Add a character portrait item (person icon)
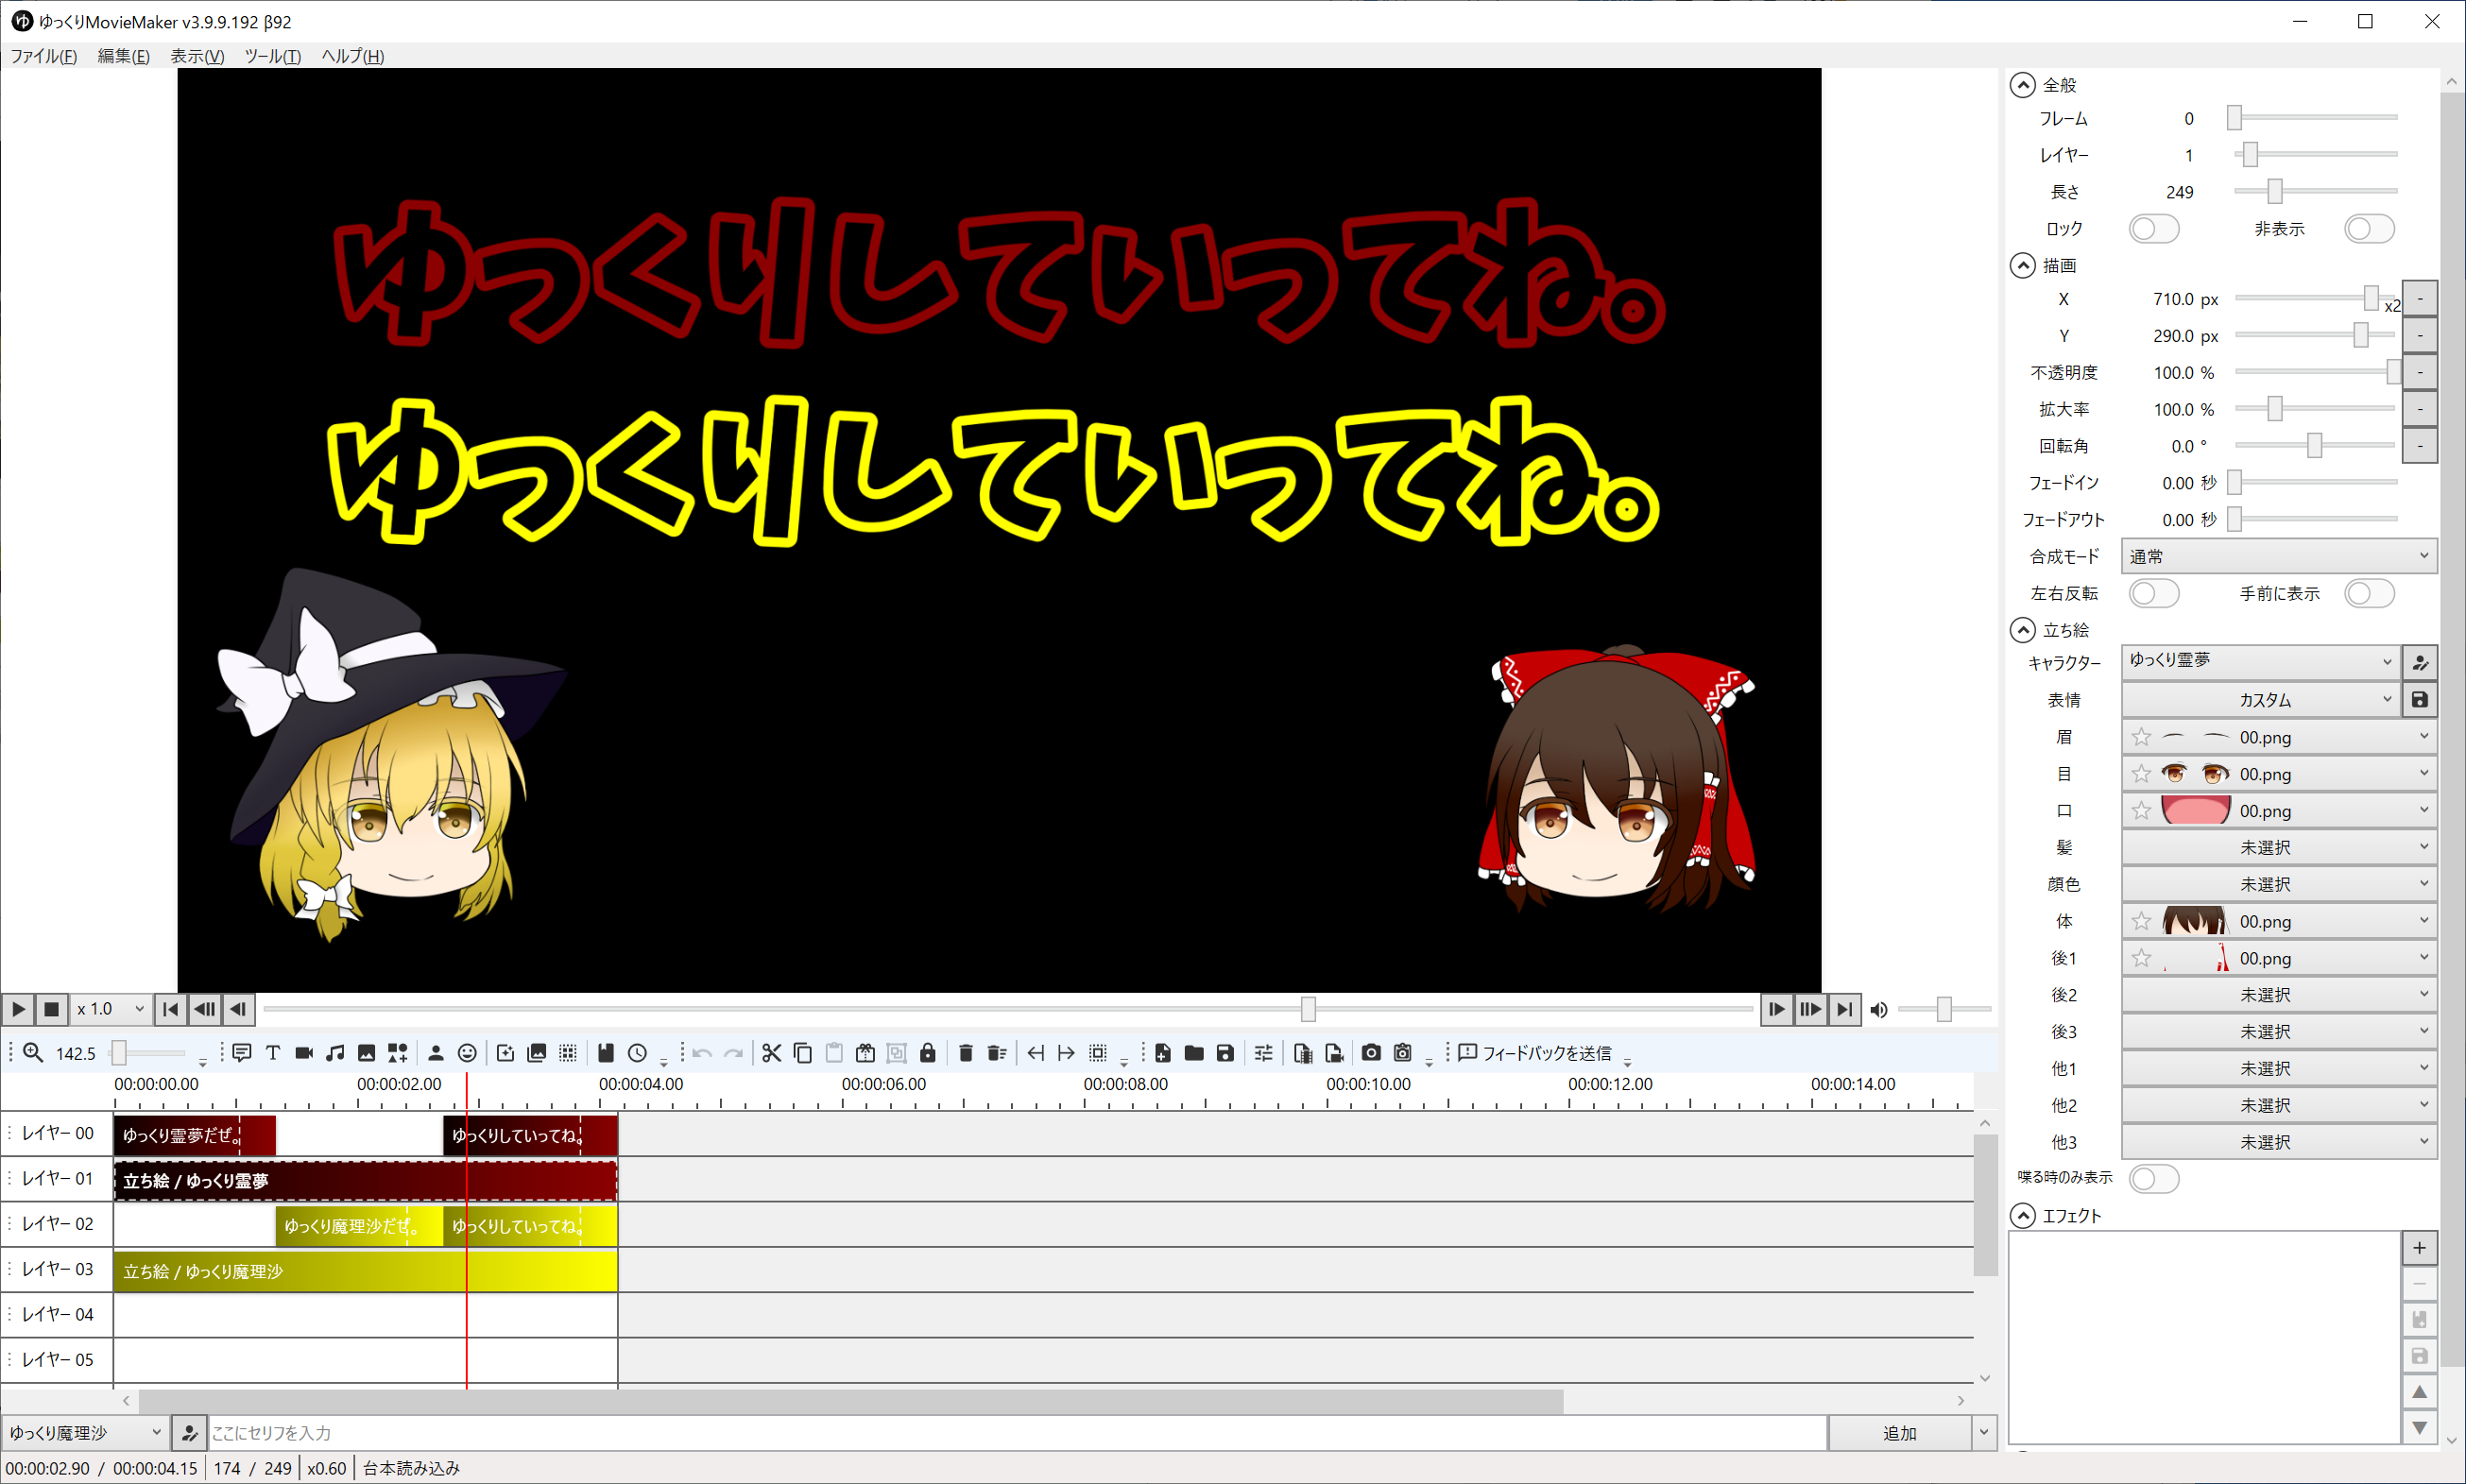The height and width of the screenshot is (1484, 2466). (436, 1053)
